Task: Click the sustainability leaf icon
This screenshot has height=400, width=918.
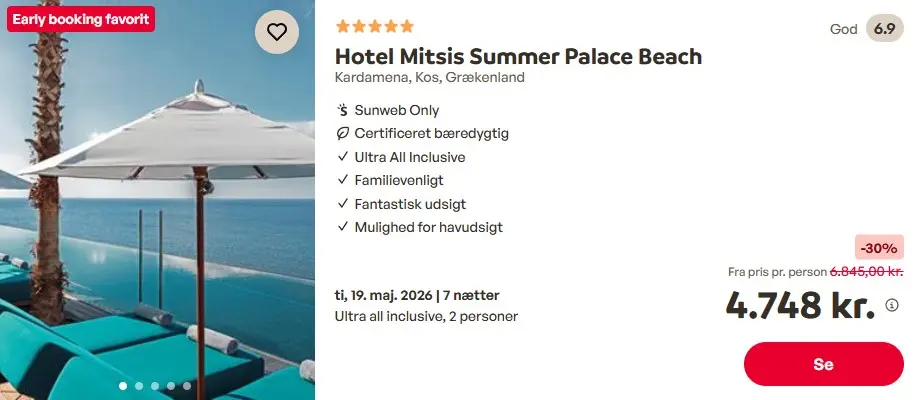Action: click(x=342, y=134)
